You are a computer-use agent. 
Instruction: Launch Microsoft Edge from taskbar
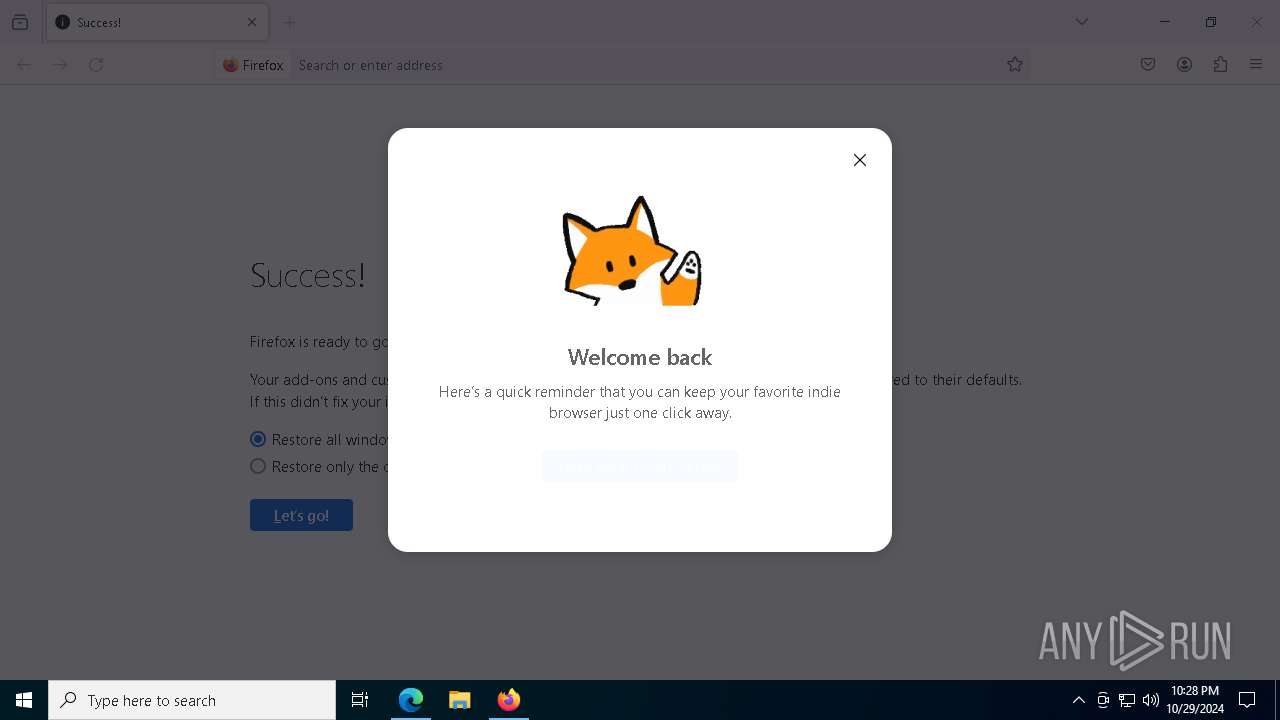tap(411, 700)
